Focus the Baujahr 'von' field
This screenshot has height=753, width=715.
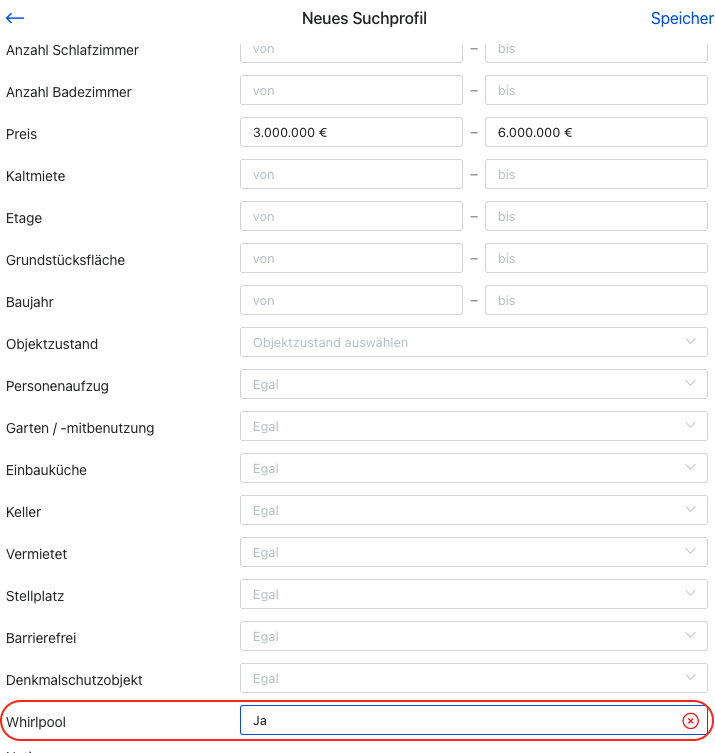tap(351, 300)
